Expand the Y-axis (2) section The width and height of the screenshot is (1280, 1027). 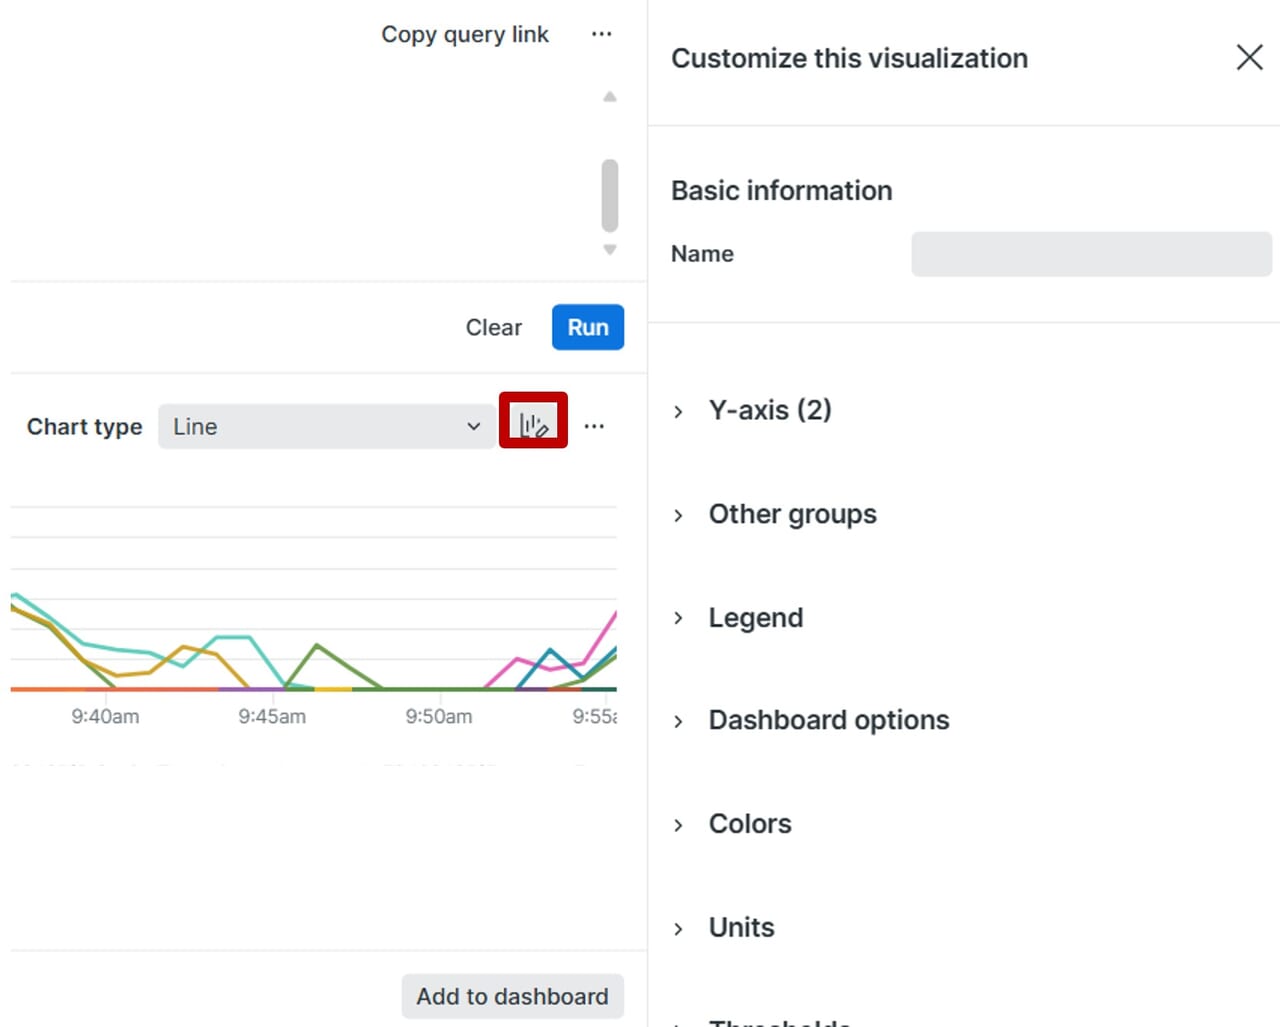[769, 410]
